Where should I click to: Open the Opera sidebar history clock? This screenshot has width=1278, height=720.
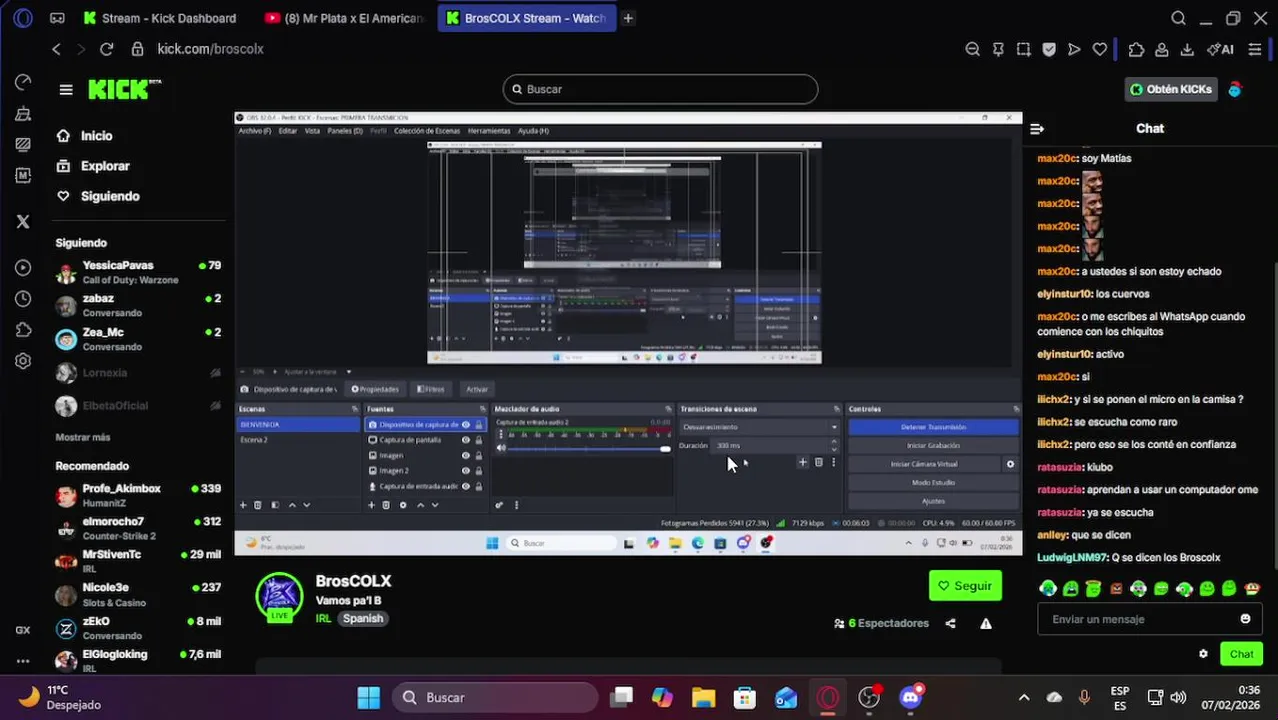tap(23, 299)
